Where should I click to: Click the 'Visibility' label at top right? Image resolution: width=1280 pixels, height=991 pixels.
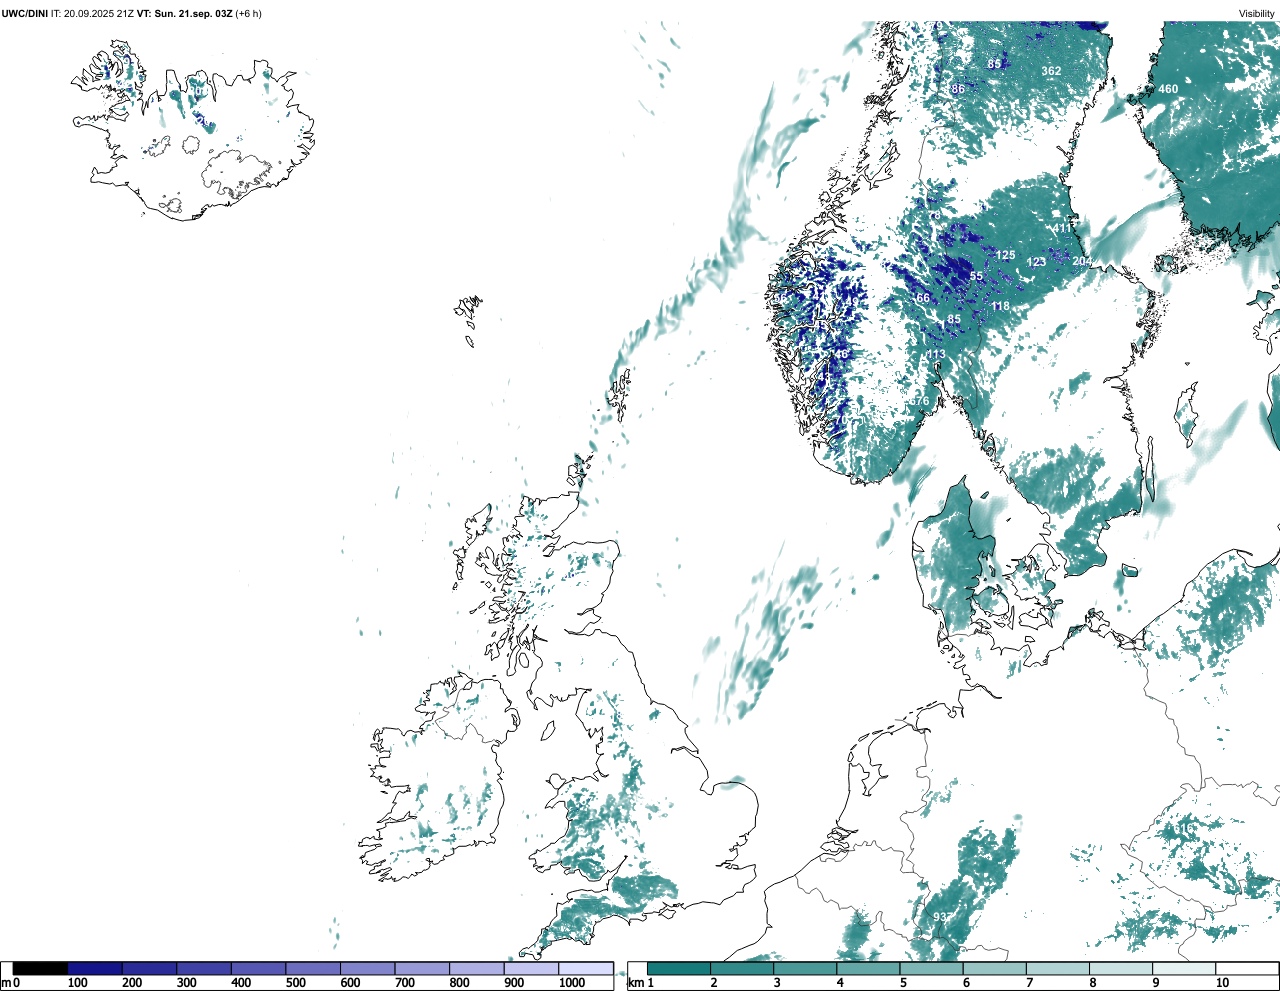pos(1257,14)
